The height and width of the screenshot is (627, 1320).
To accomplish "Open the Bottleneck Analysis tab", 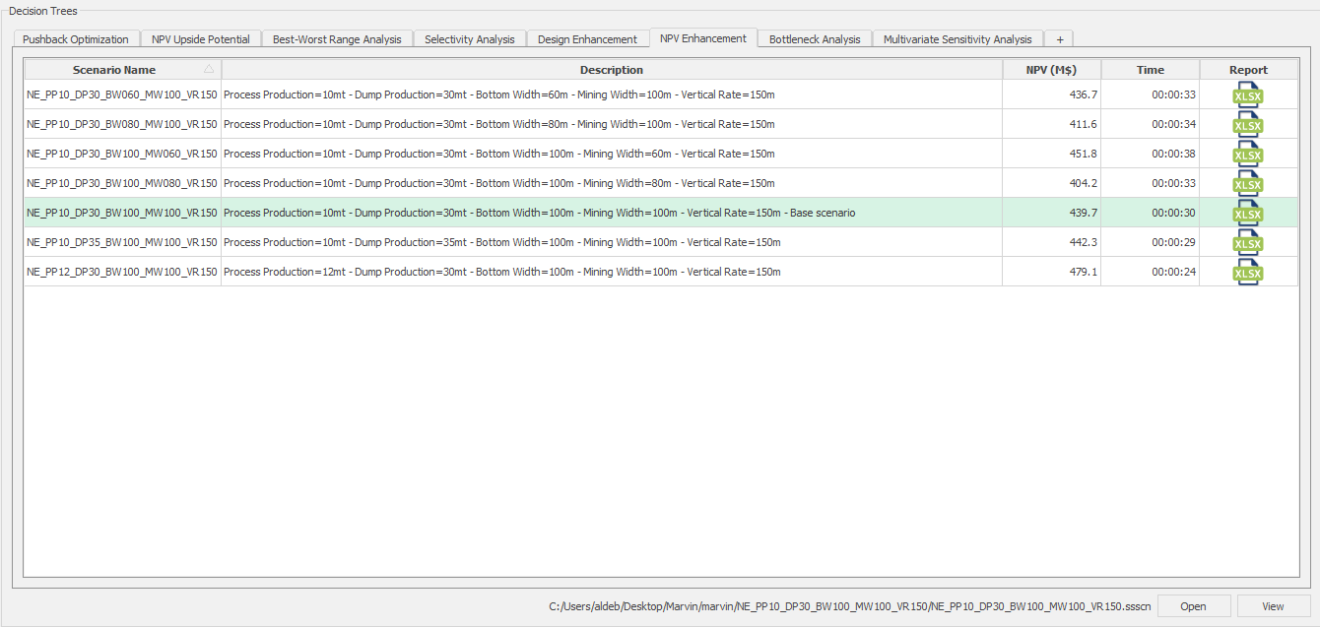I will [814, 38].
